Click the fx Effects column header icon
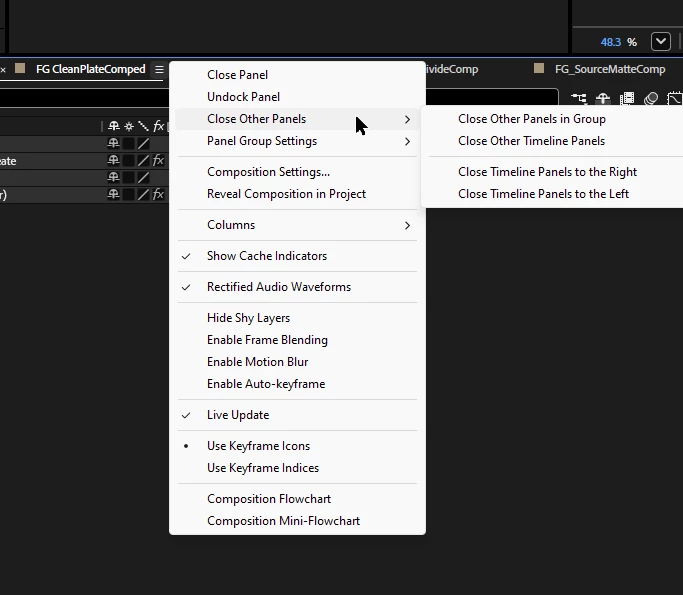This screenshot has width=683, height=595. [x=159, y=126]
